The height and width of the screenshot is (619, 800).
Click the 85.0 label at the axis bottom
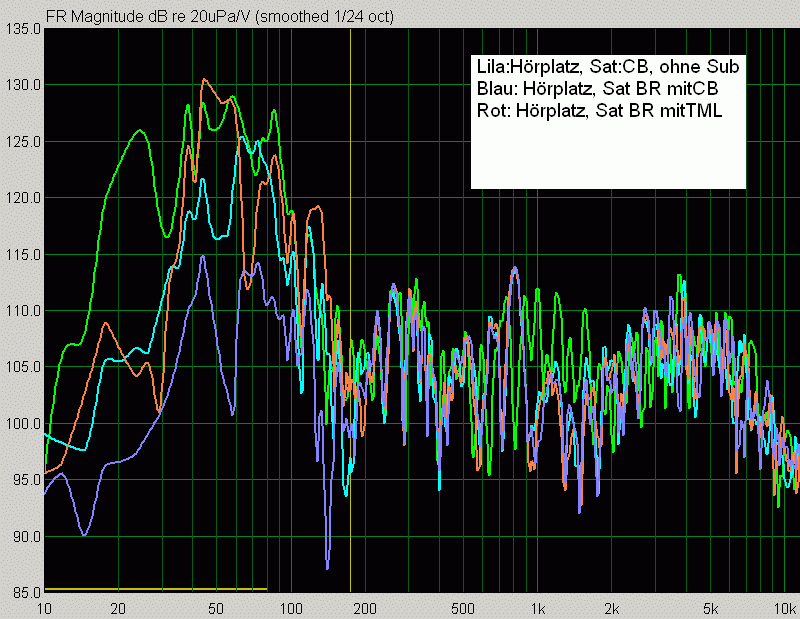pos(23,592)
